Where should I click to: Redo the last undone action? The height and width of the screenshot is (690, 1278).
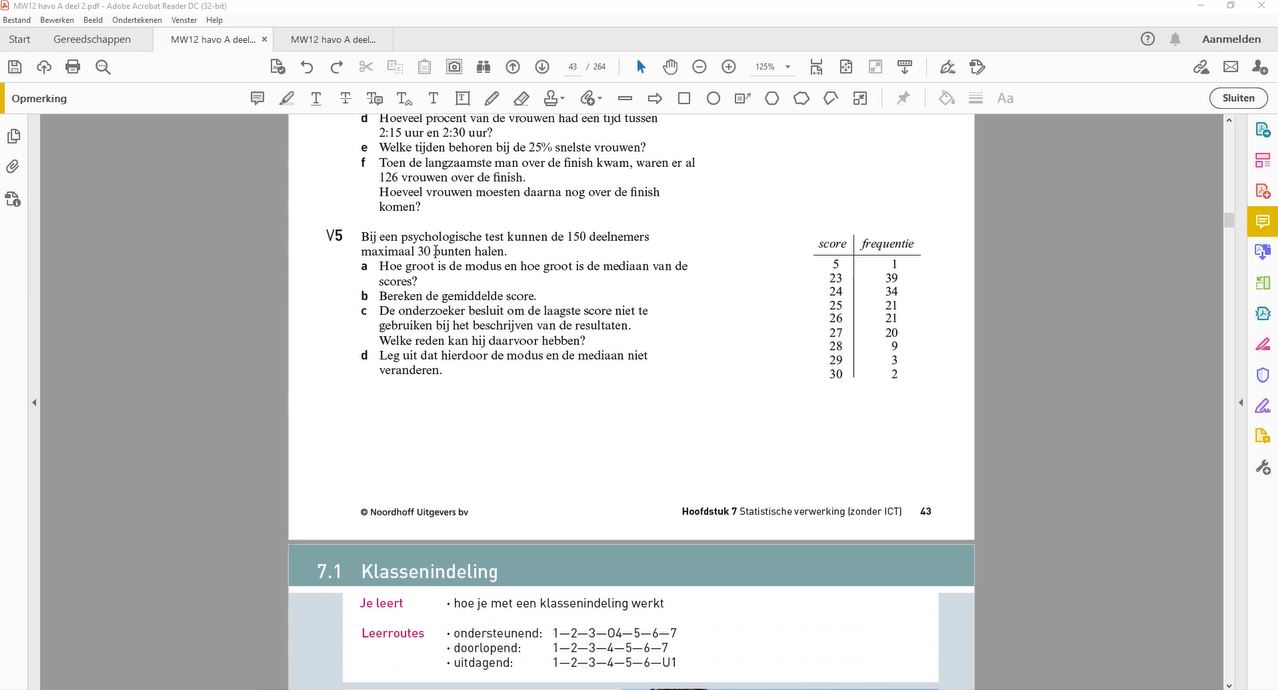pyautogui.click(x=336, y=67)
